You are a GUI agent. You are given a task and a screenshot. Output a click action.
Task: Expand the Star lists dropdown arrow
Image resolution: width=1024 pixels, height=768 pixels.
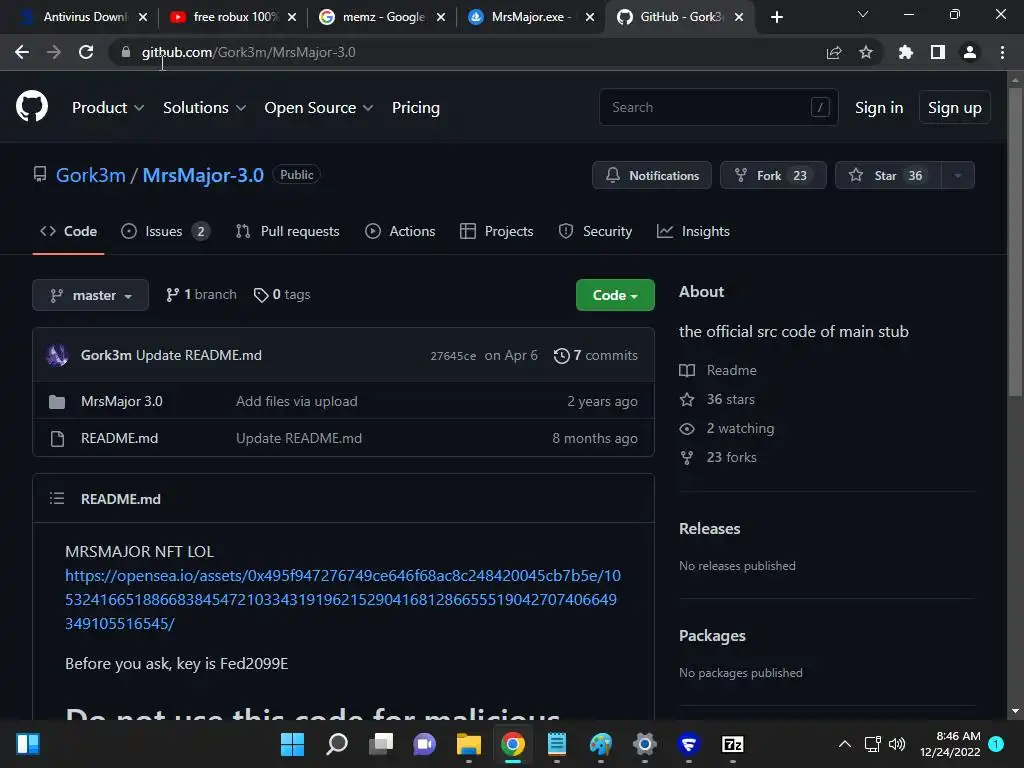pos(958,176)
